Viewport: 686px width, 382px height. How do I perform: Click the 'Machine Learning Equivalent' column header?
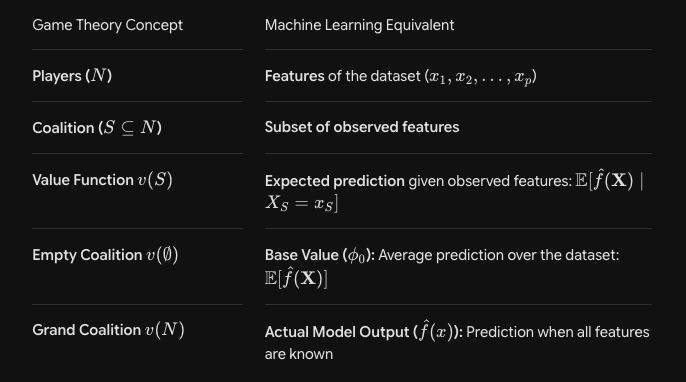click(360, 25)
